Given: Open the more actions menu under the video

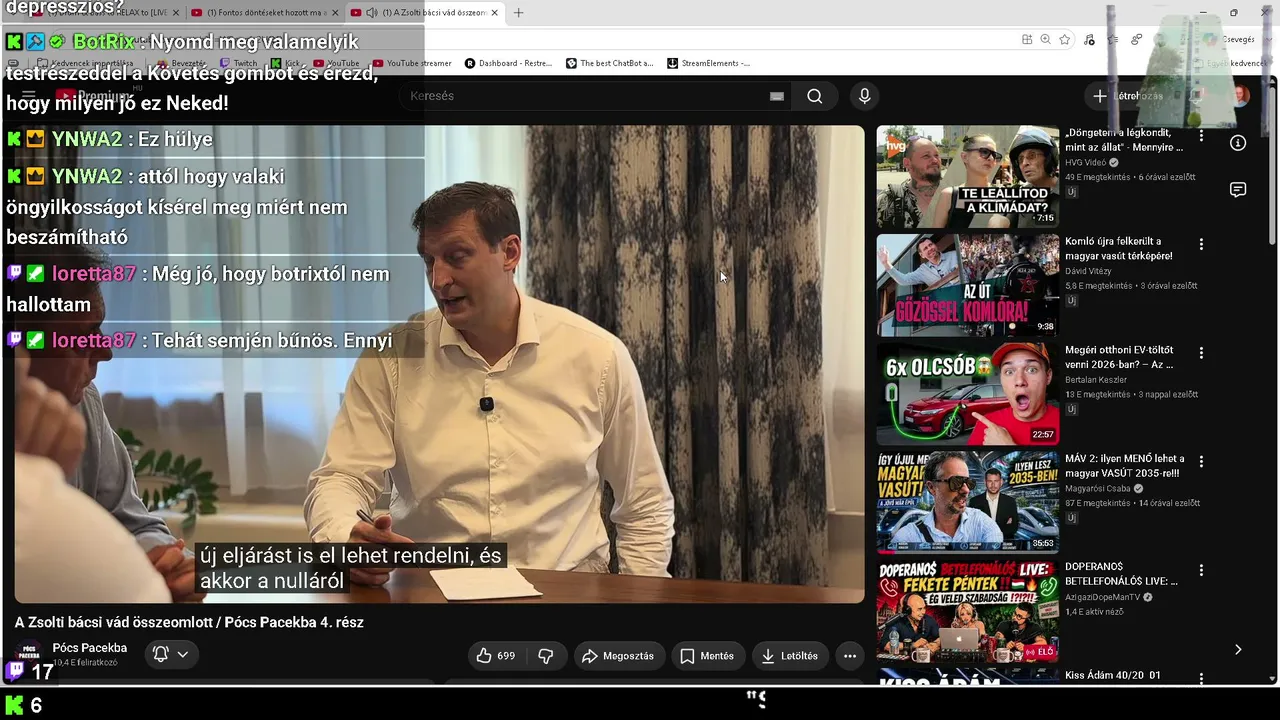Looking at the screenshot, I should pyautogui.click(x=850, y=656).
